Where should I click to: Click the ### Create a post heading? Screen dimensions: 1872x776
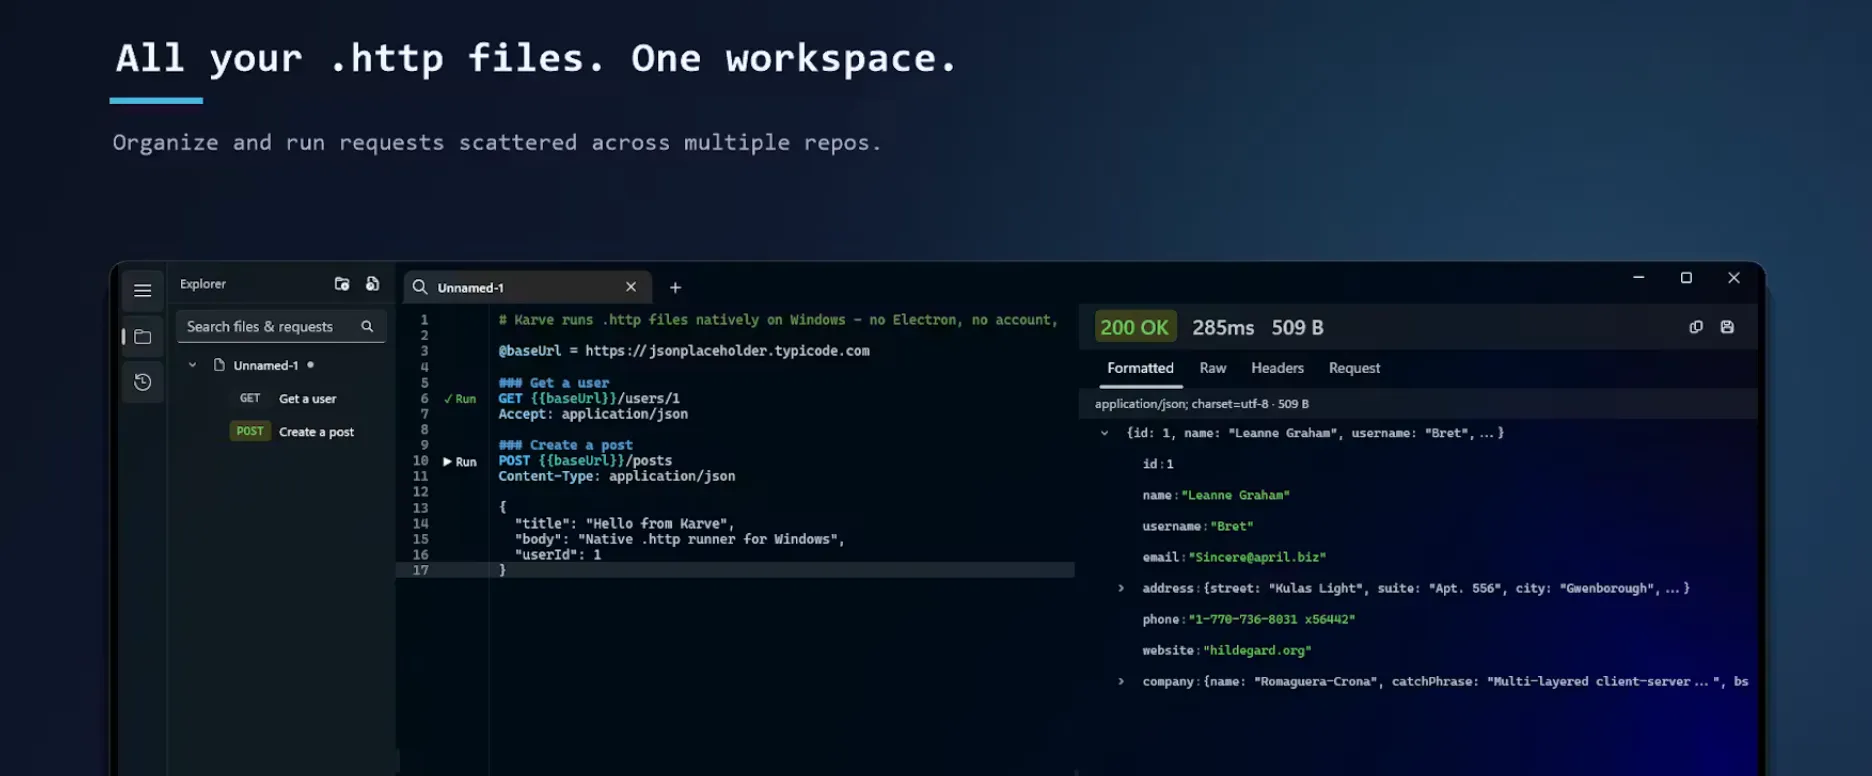click(x=566, y=445)
